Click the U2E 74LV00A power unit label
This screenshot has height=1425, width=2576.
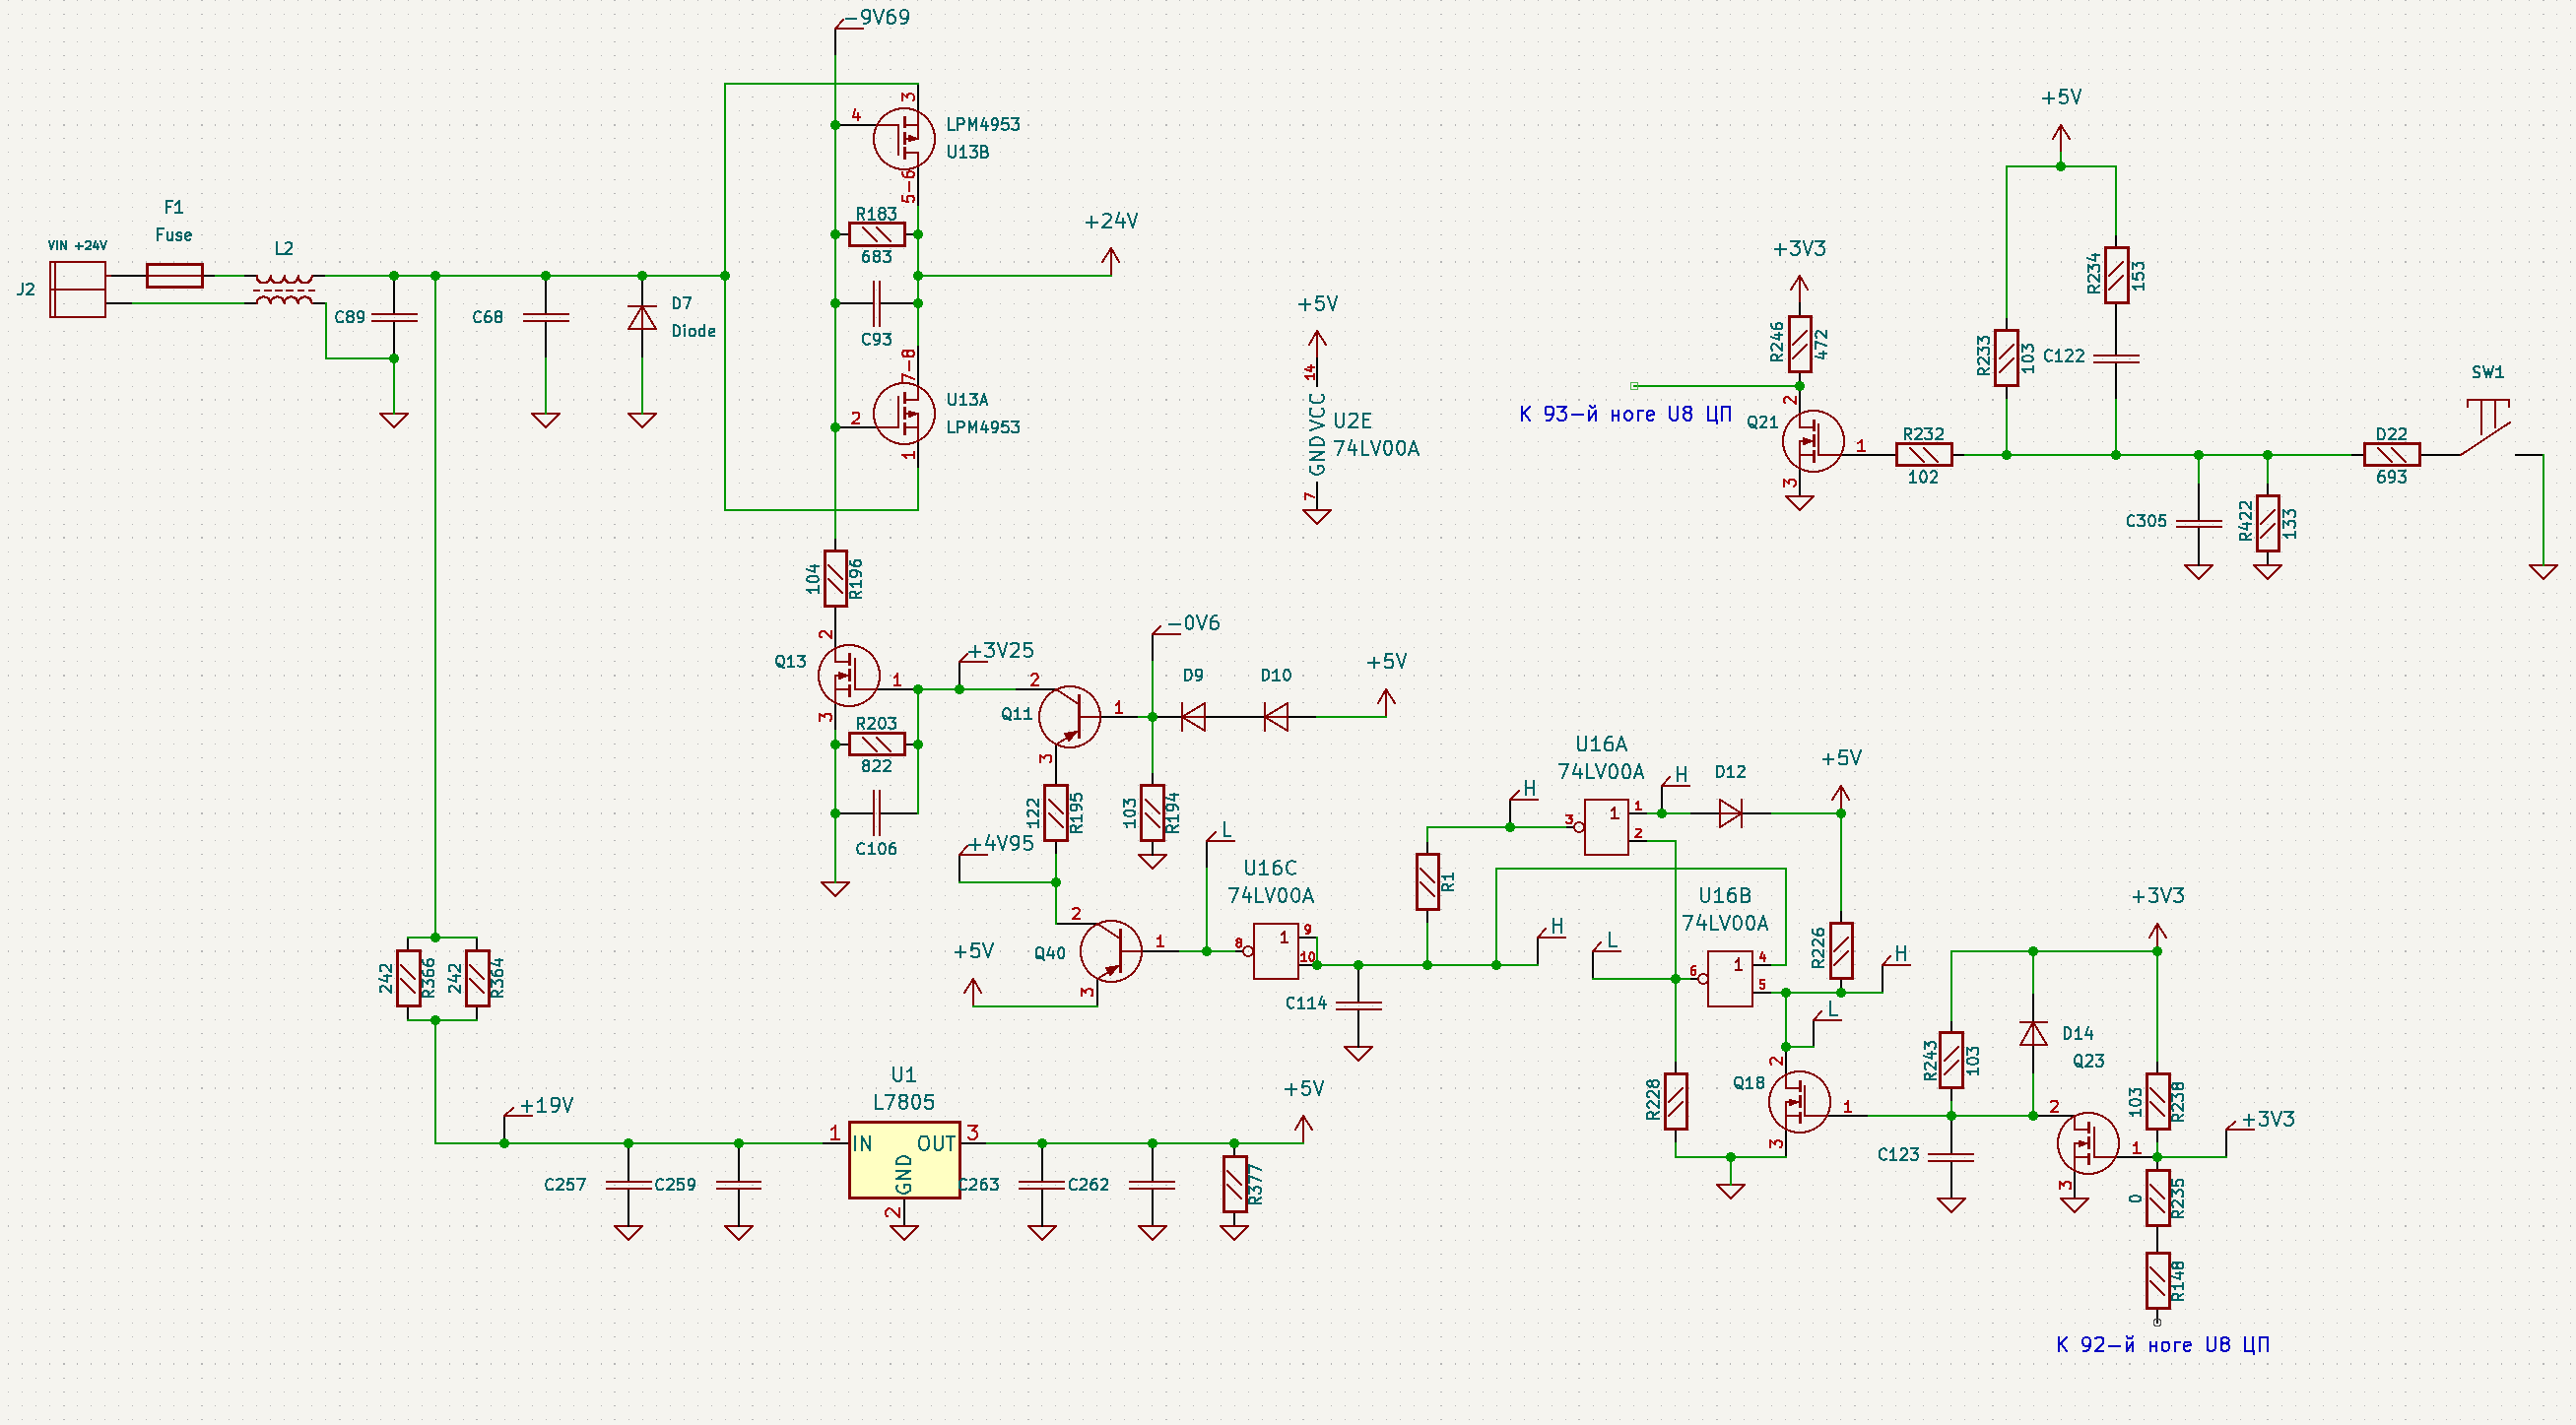coord(1376,434)
